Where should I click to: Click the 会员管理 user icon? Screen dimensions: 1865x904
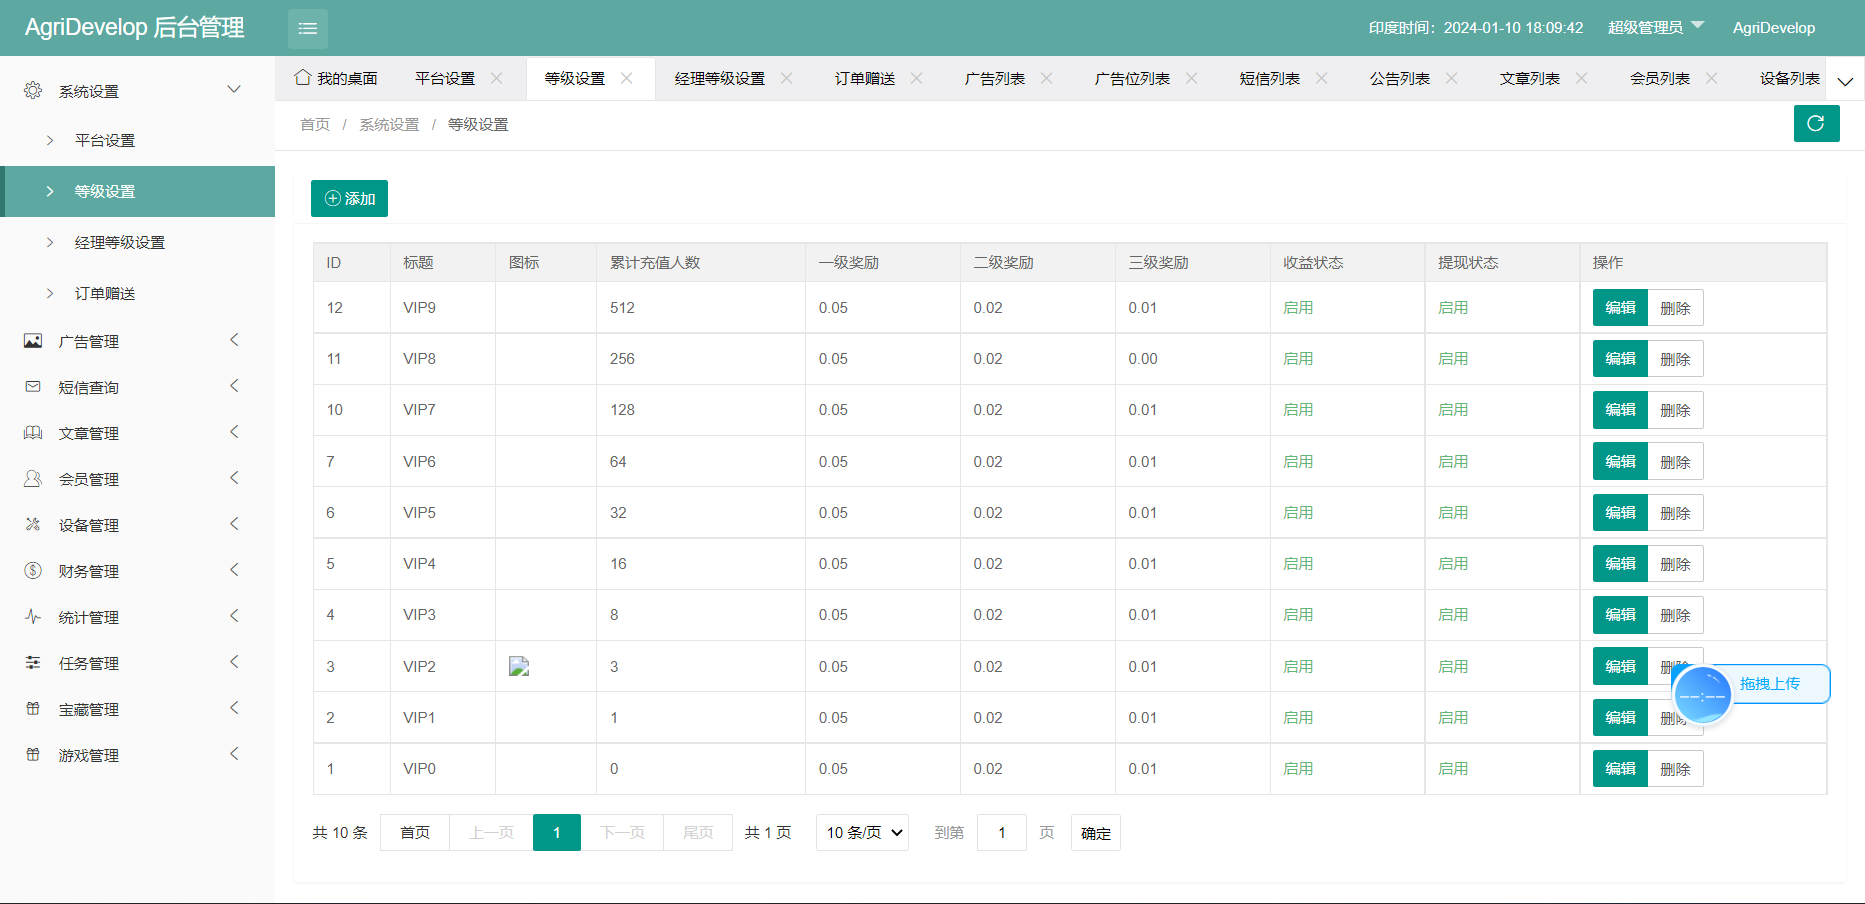33,479
